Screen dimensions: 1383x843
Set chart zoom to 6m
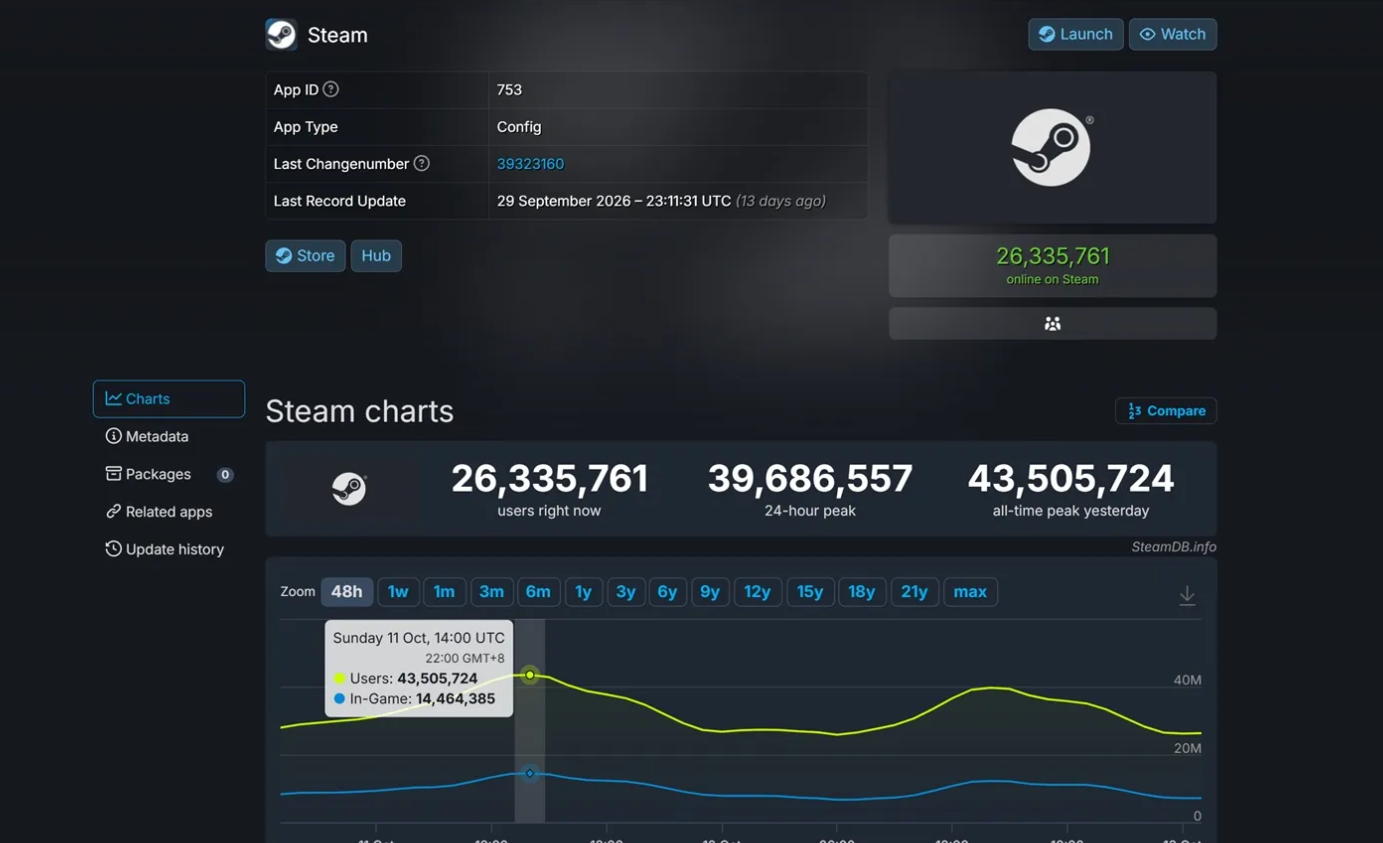(x=538, y=592)
